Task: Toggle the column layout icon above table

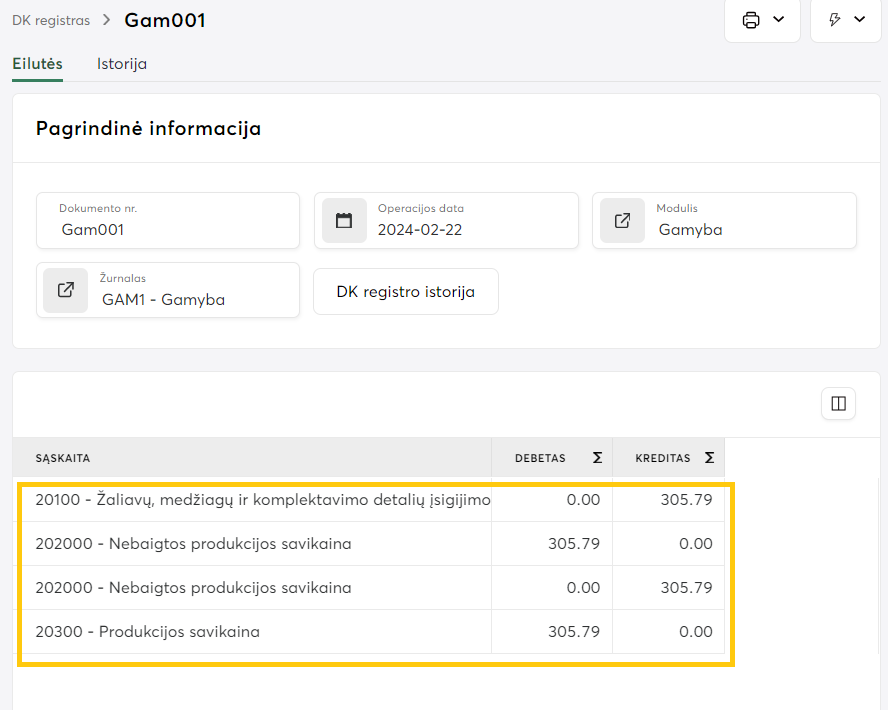Action: (838, 404)
